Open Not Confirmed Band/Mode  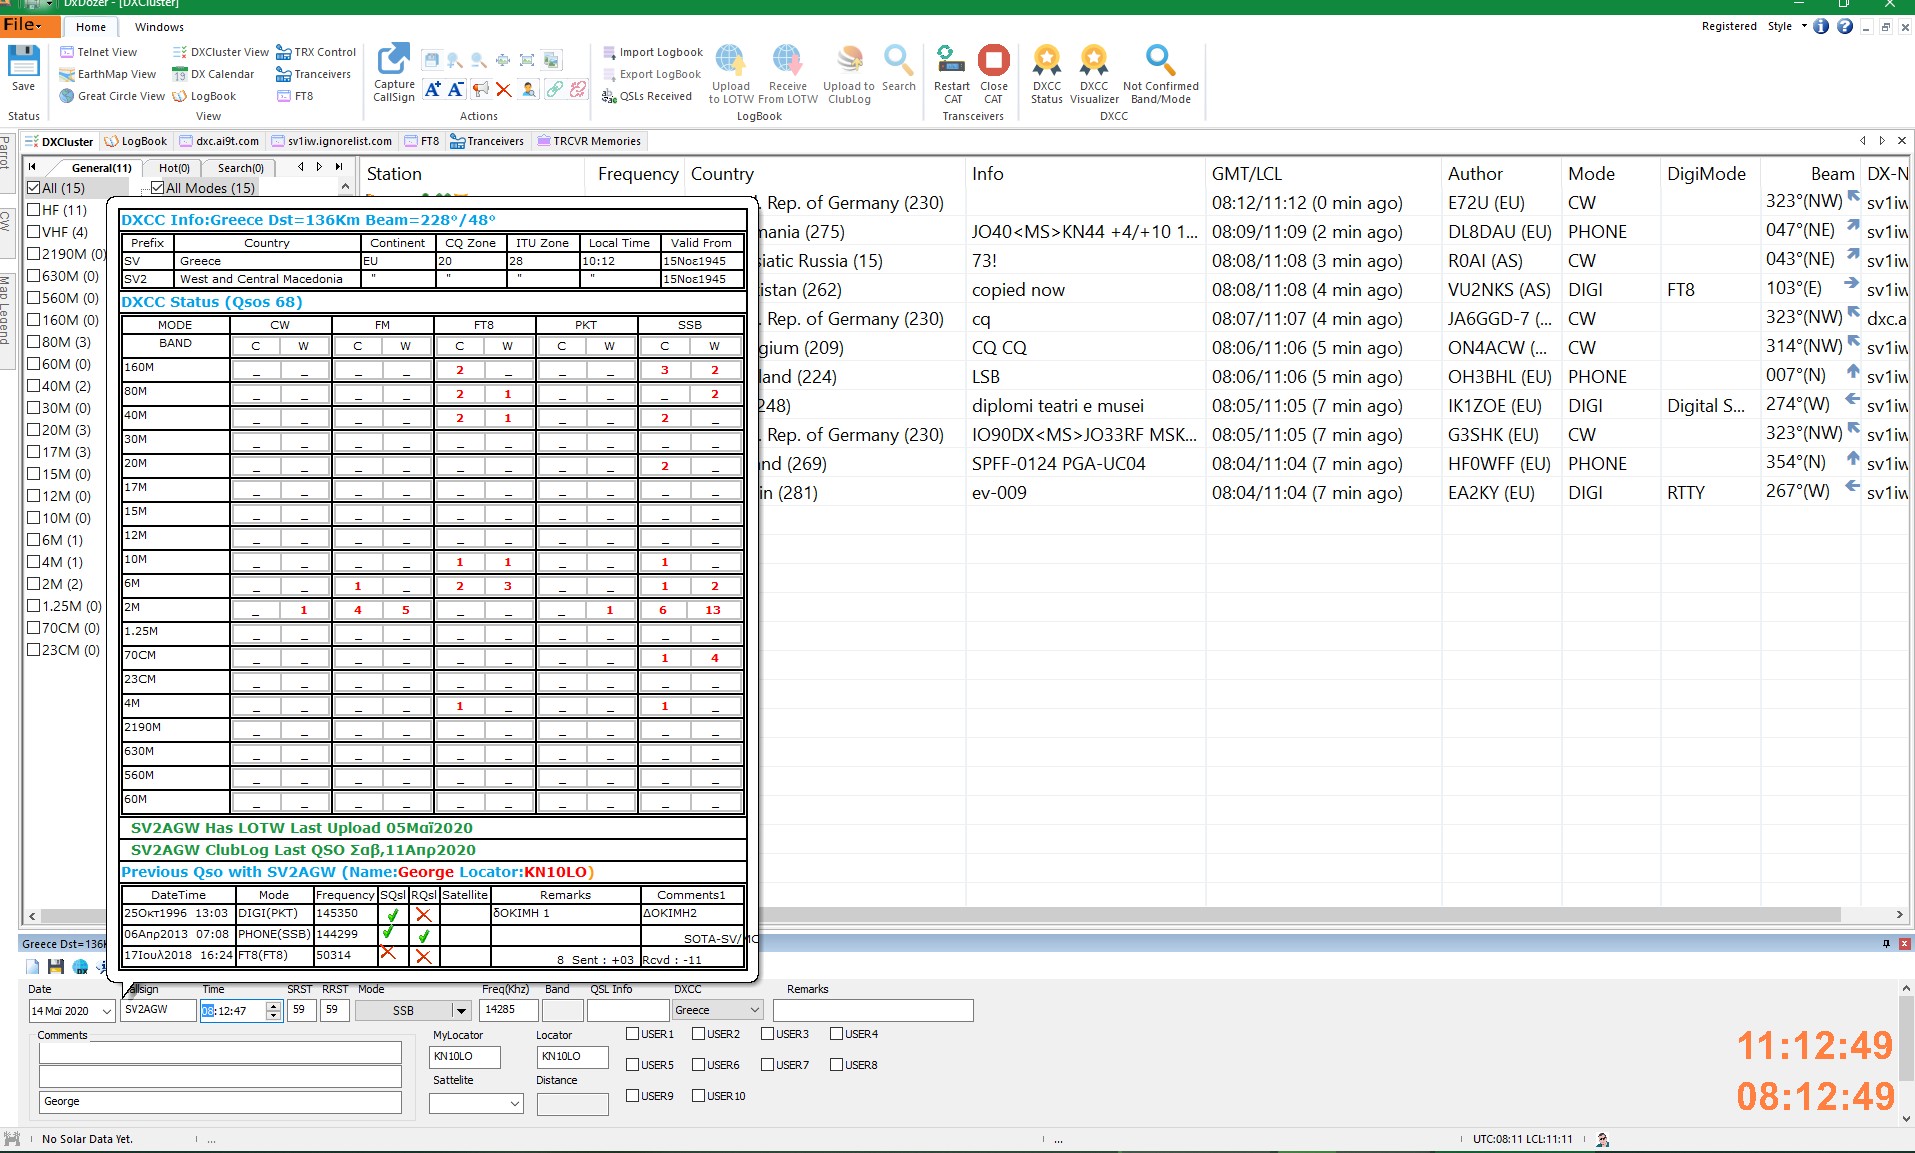tap(1160, 74)
